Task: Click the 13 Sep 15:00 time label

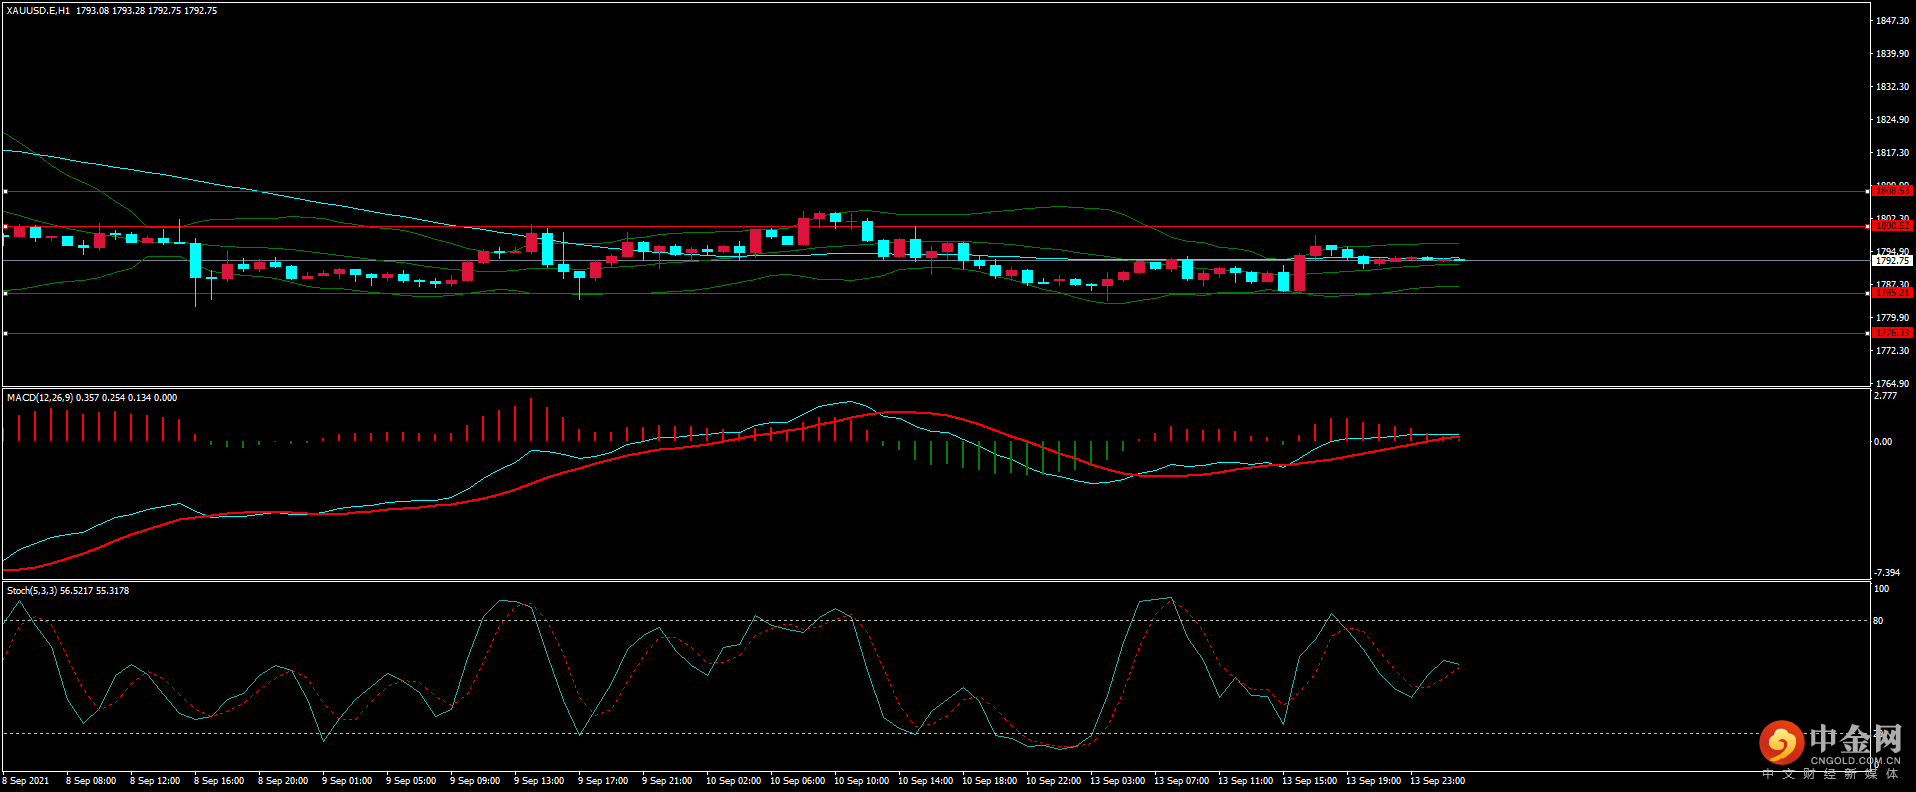Action: pos(1309,781)
